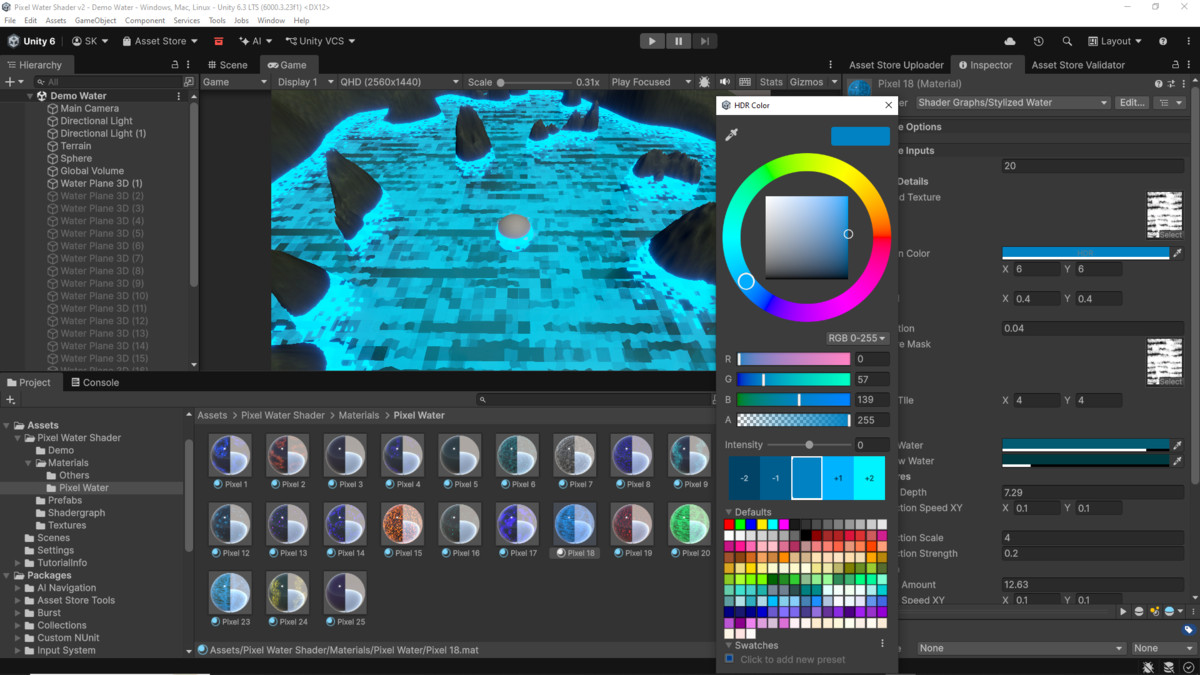
Task: Open material help icon next to Pixel 18
Action: (1159, 84)
